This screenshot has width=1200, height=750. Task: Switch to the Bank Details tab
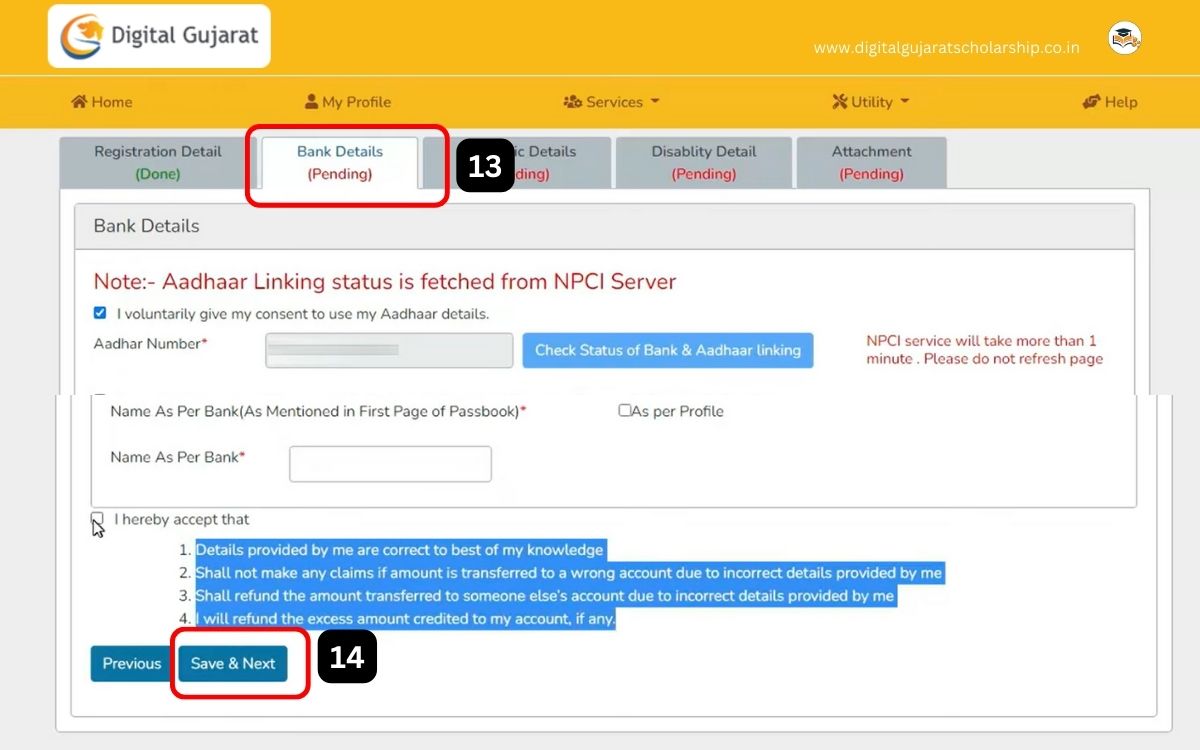pos(340,162)
